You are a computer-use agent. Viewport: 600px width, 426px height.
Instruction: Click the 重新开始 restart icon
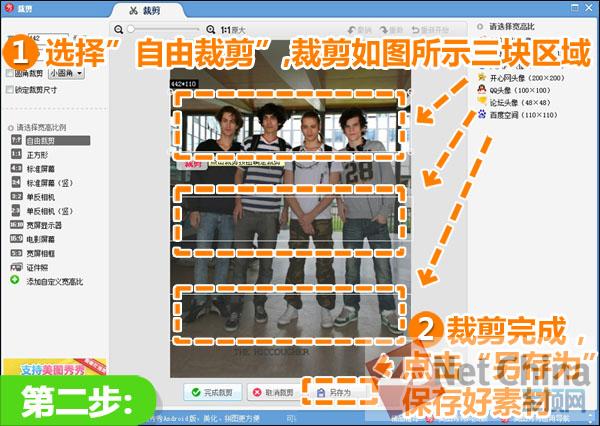[416, 30]
